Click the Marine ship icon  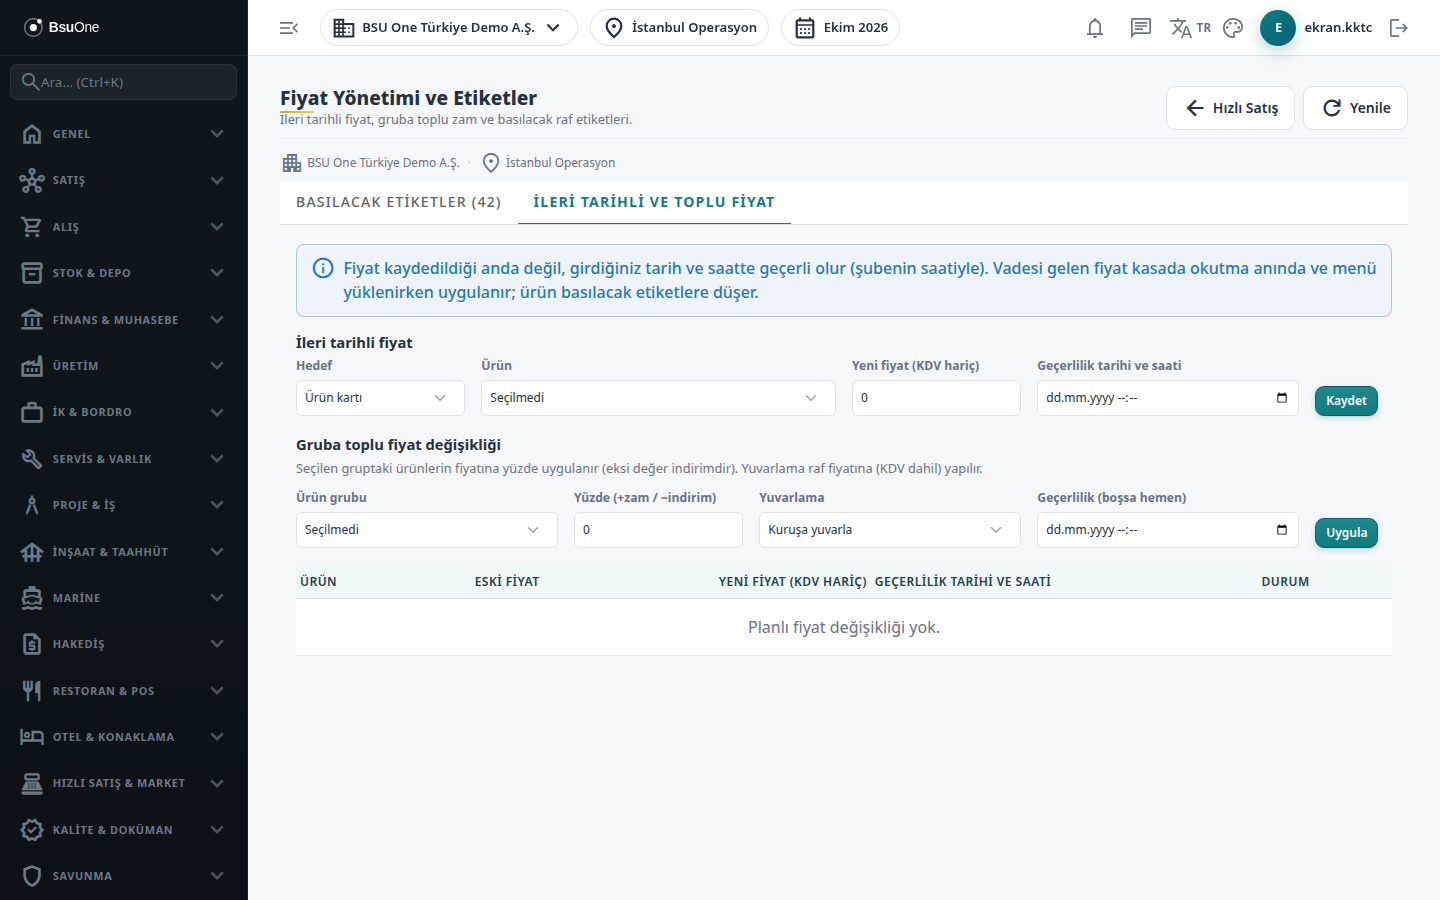click(x=32, y=598)
